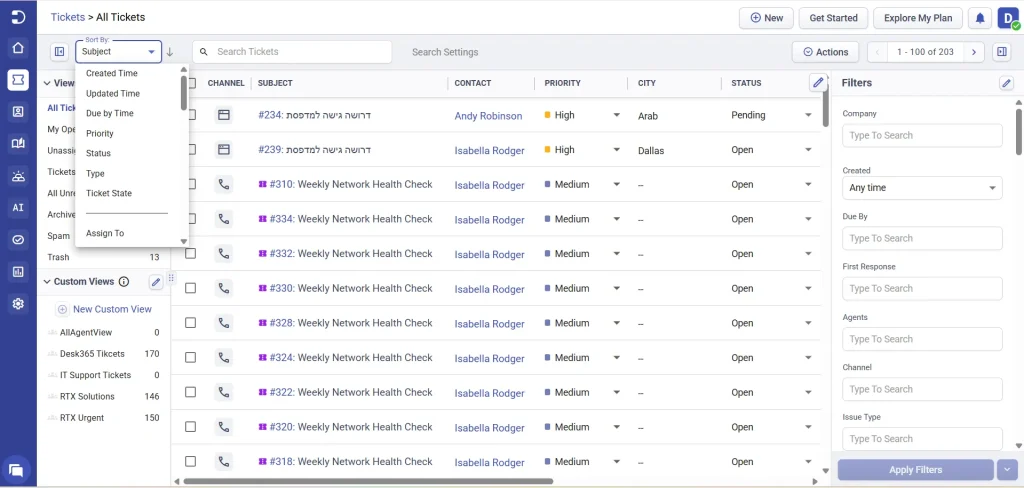
Task: Click the Apply Filters button
Action: pyautogui.click(x=916, y=470)
